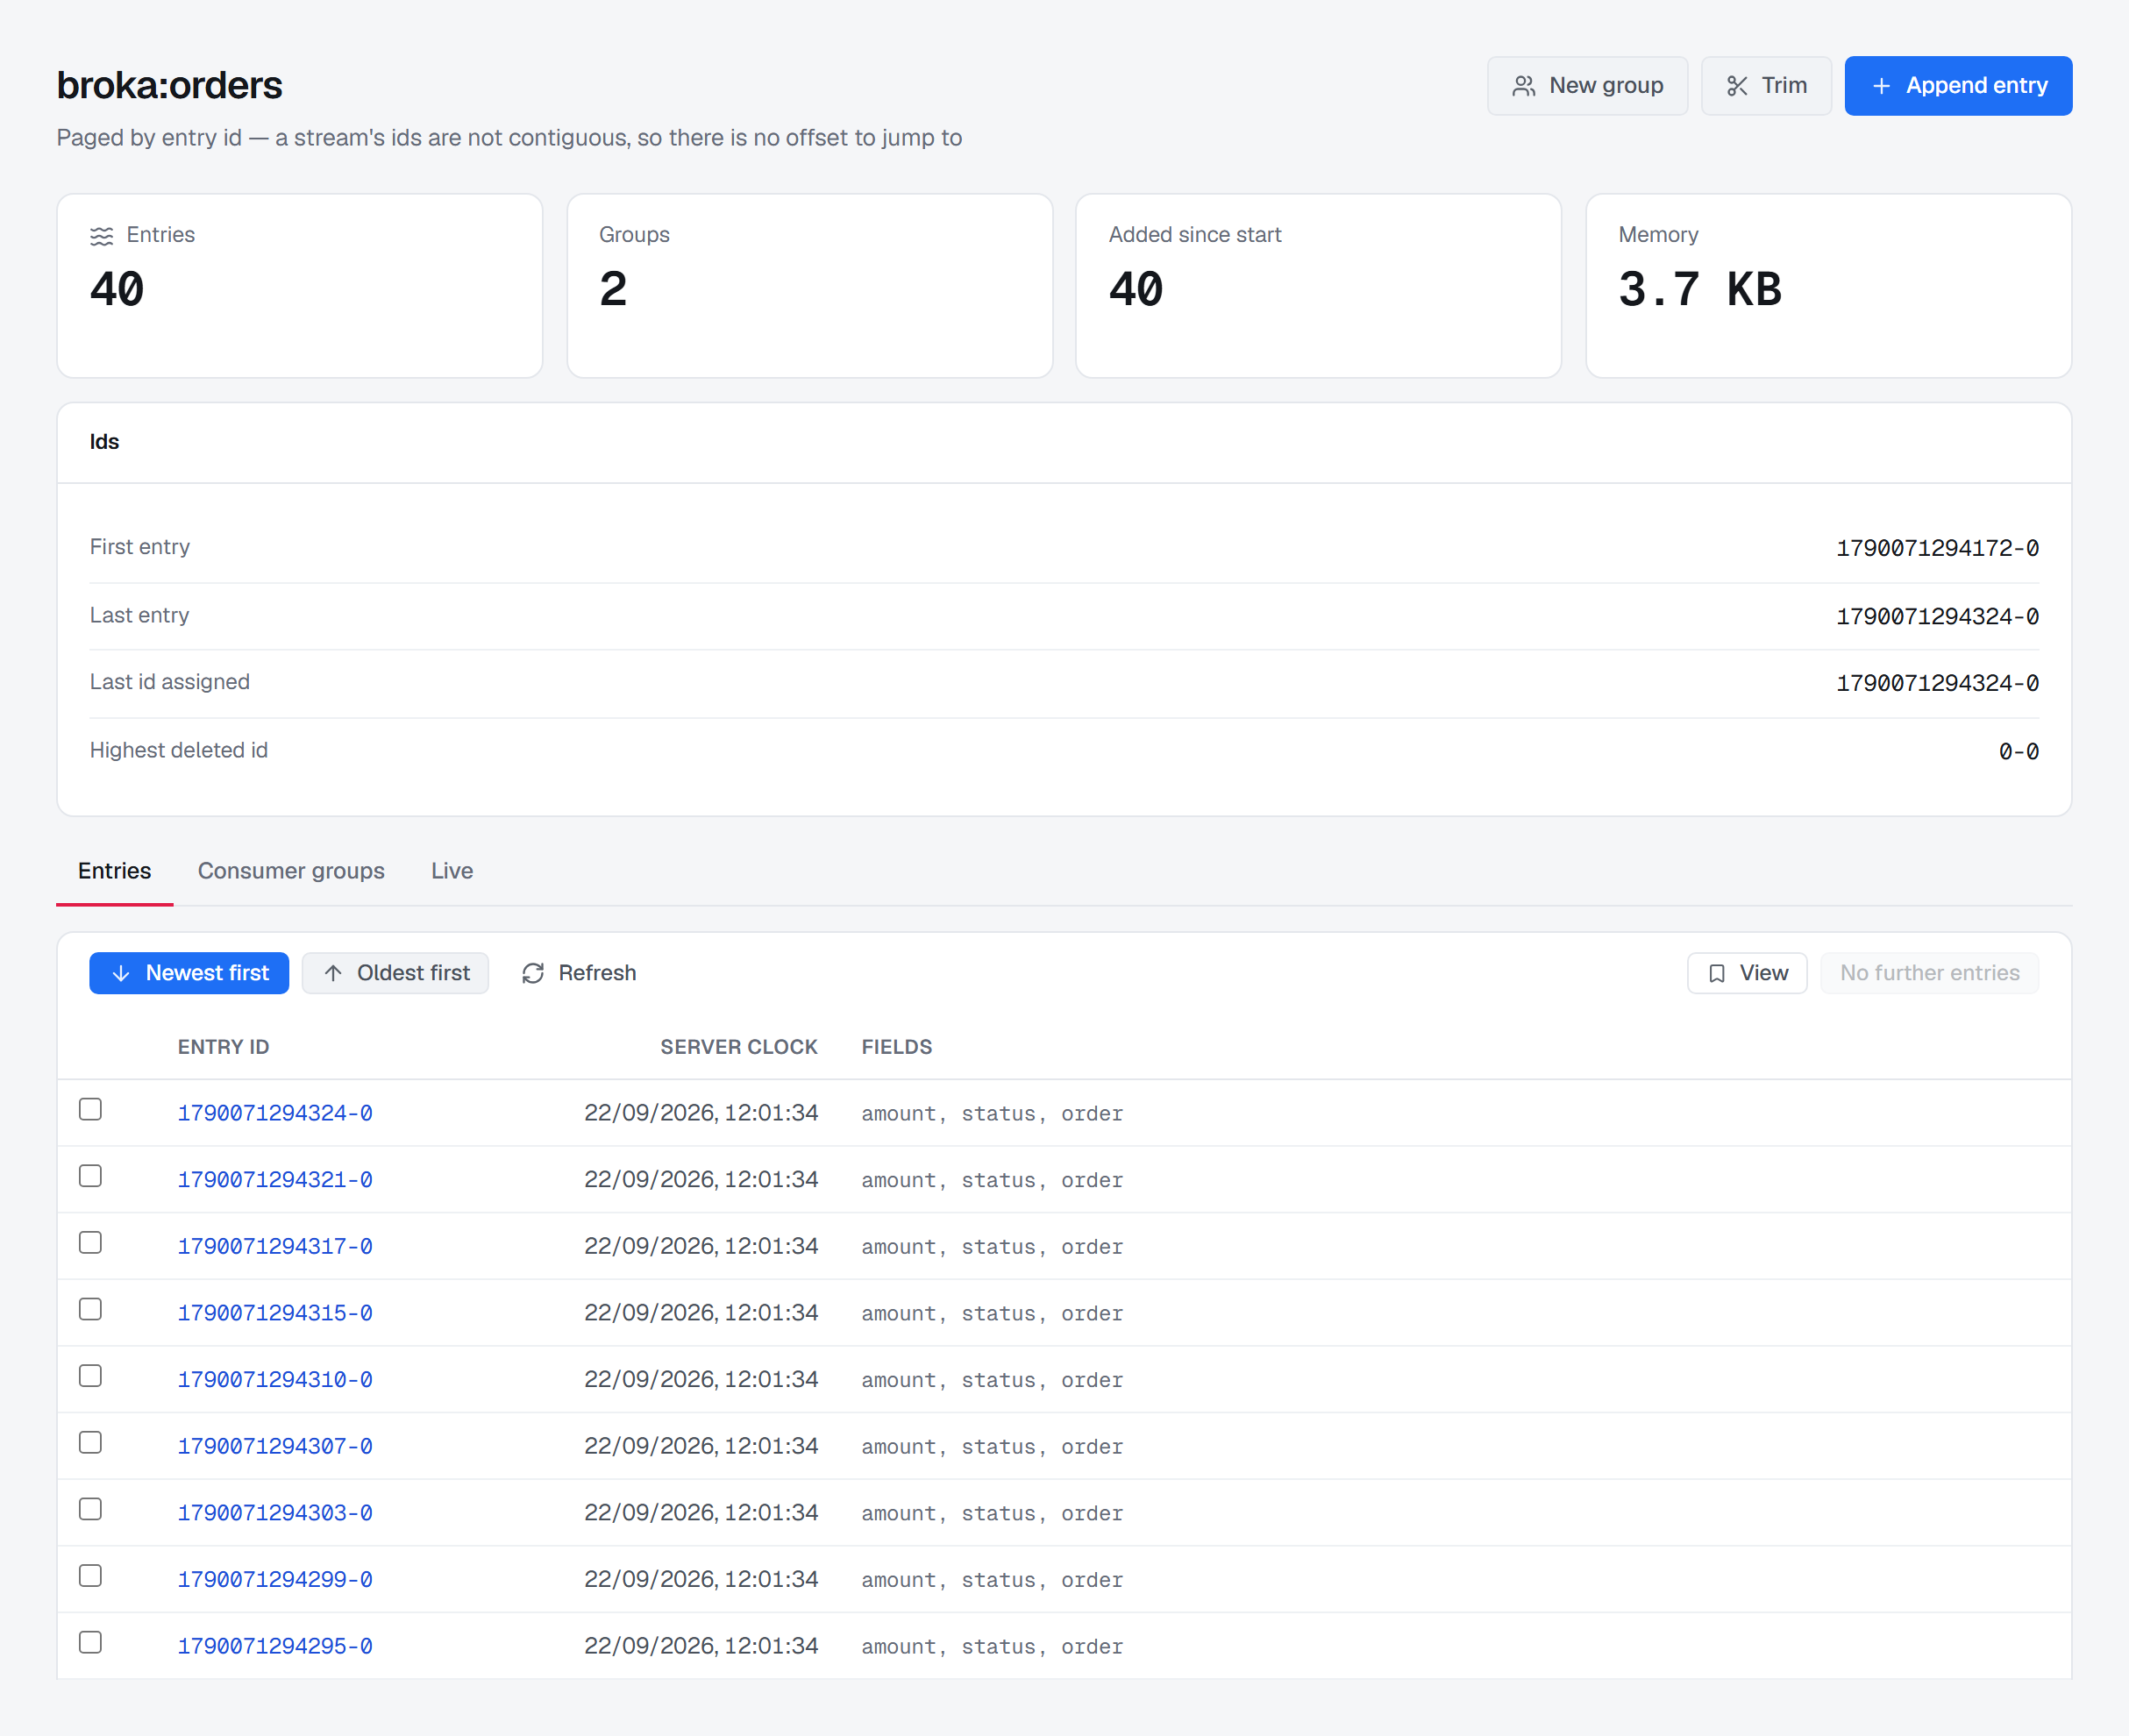Image resolution: width=2129 pixels, height=1736 pixels.
Task: Tick checkbox for entry 1790071294315-0
Action: [90, 1309]
